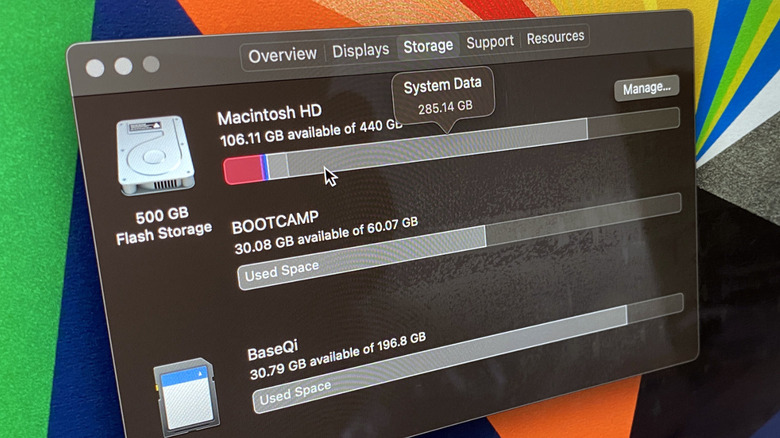Go to the Support tab
The image size is (780, 438).
[x=490, y=42]
